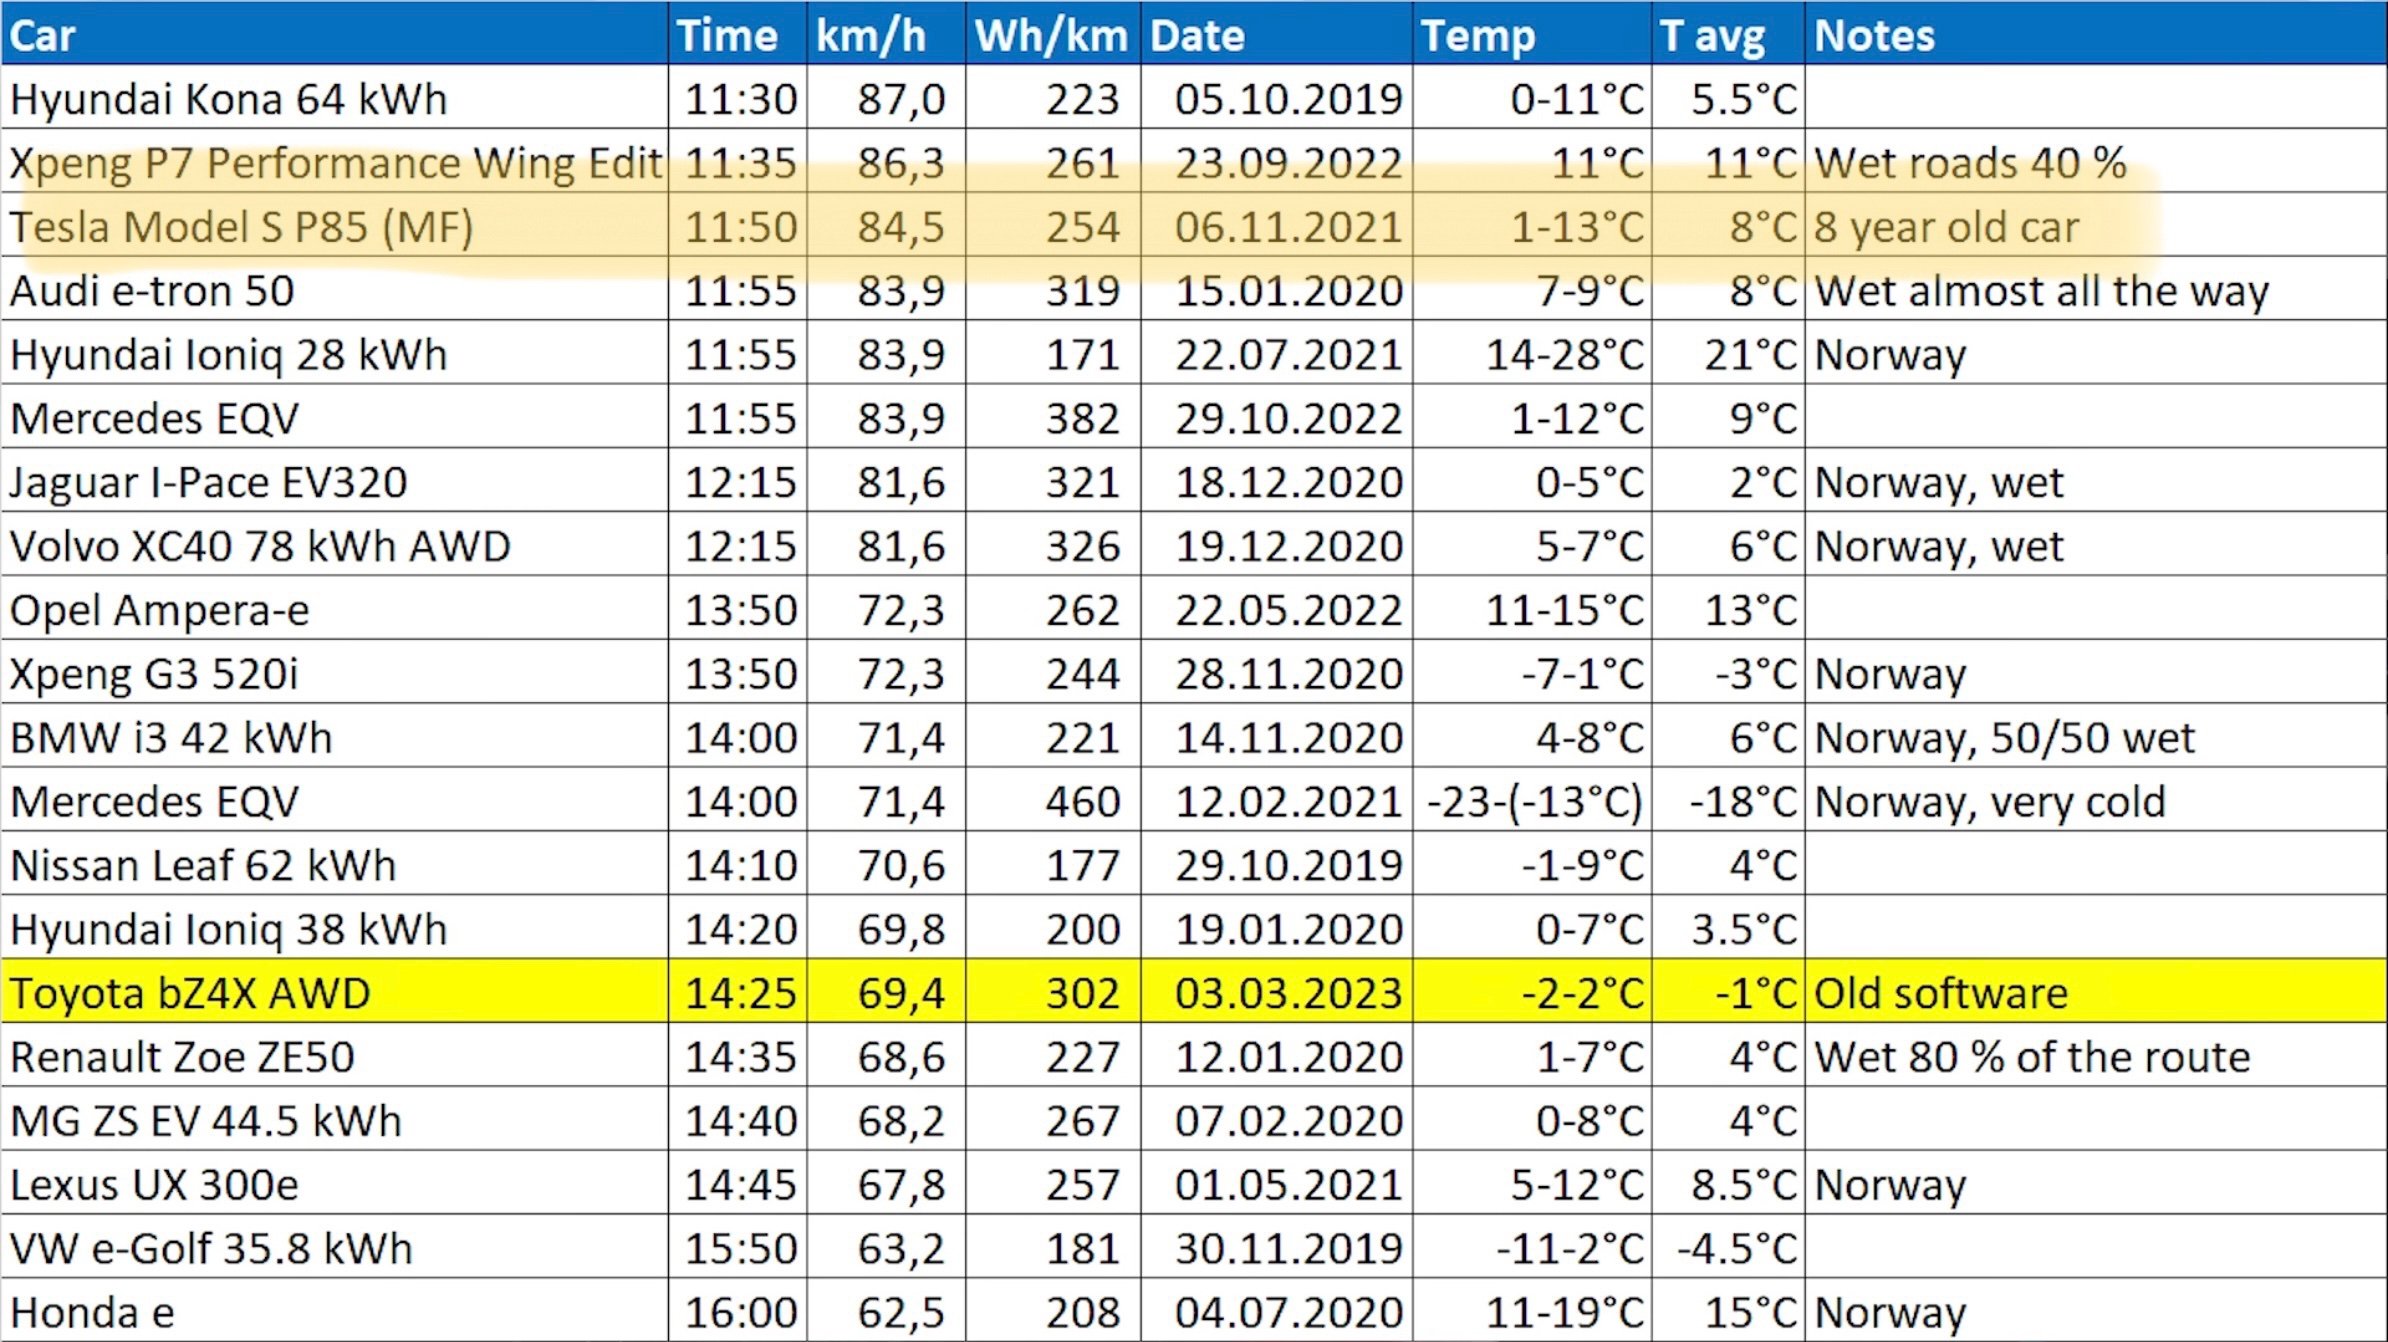
Task: Click the 'Old software' note
Action: [2096, 992]
